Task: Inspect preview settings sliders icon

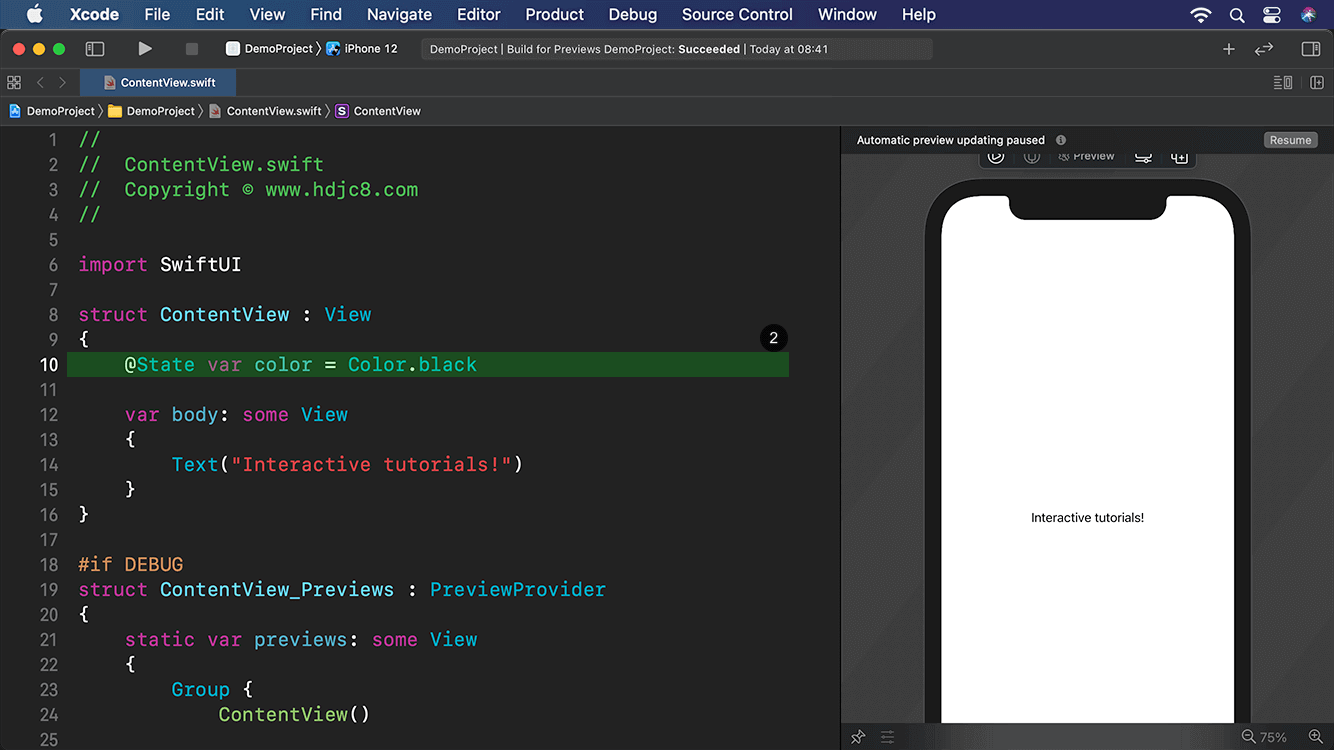Action: pyautogui.click(x=1144, y=156)
